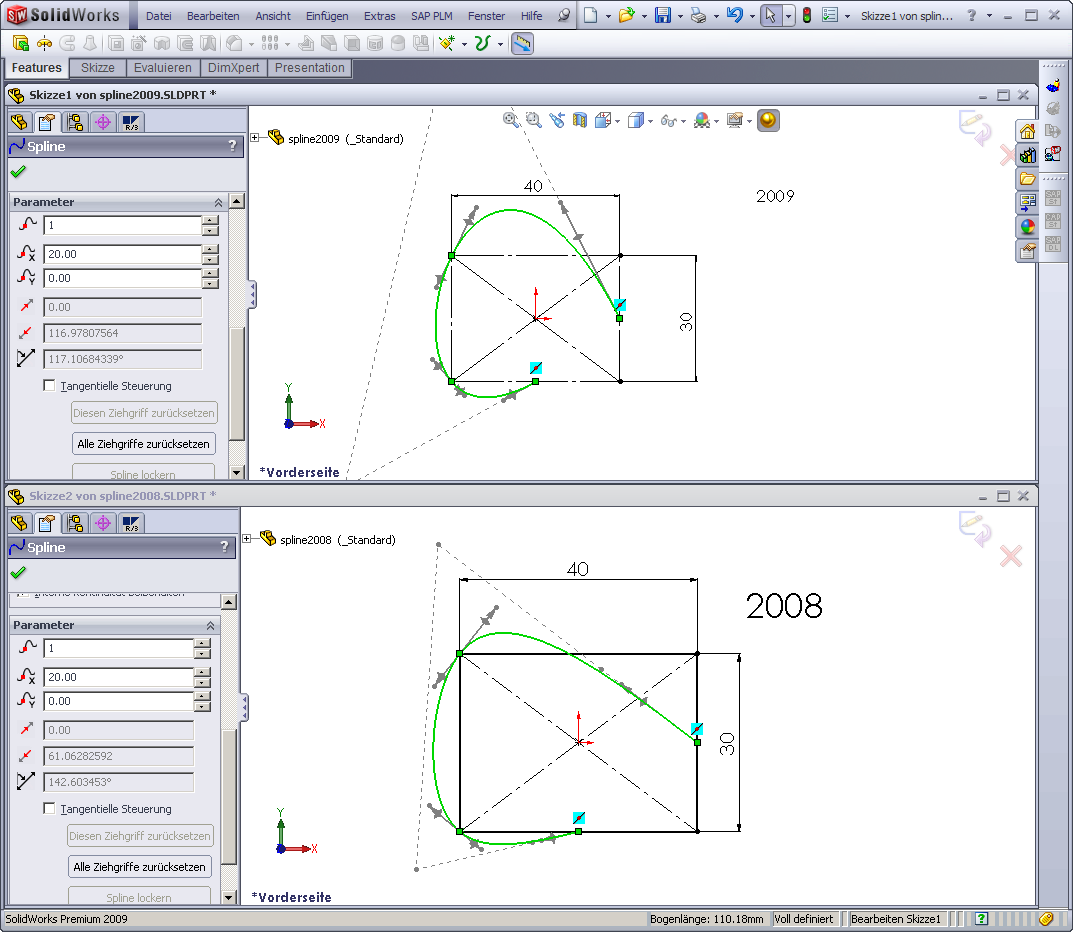Click Alle Ziehgriffe zurücksetzen in upper panel
The image size is (1073, 932).
[x=143, y=443]
